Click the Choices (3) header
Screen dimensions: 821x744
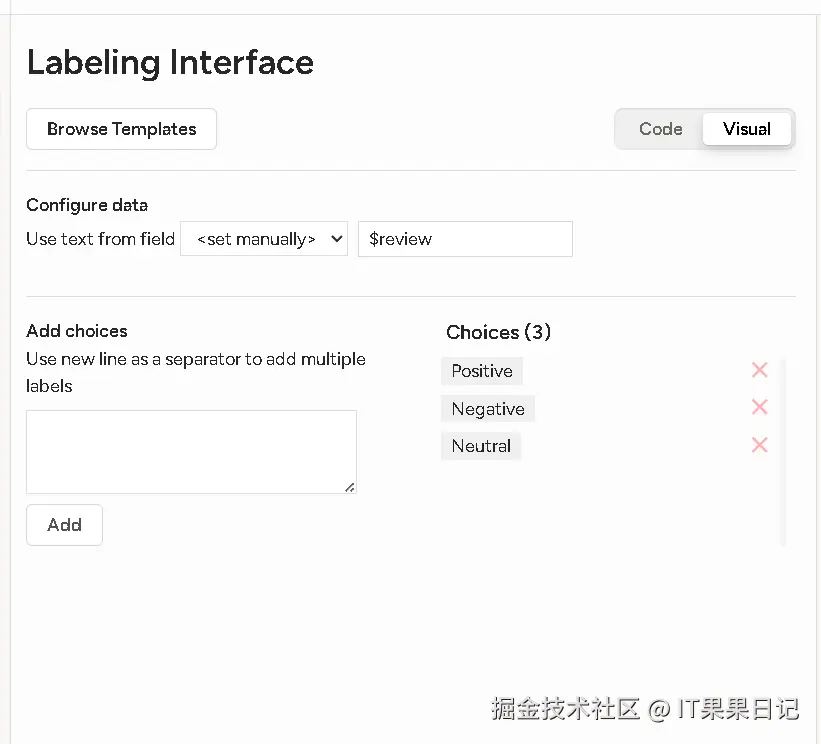click(498, 332)
